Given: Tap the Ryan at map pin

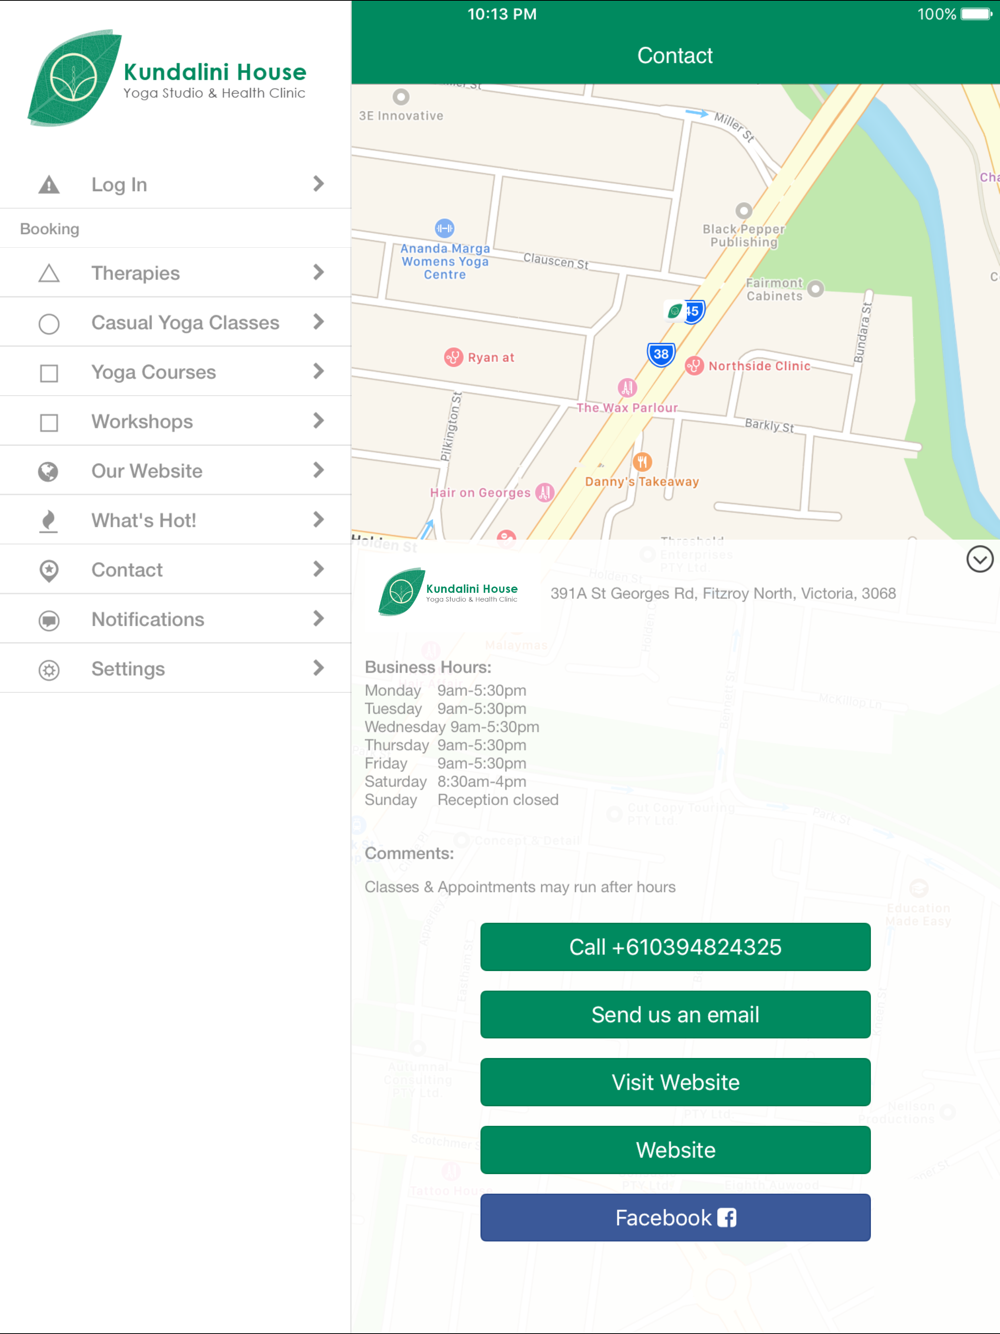Looking at the screenshot, I should pyautogui.click(x=453, y=357).
